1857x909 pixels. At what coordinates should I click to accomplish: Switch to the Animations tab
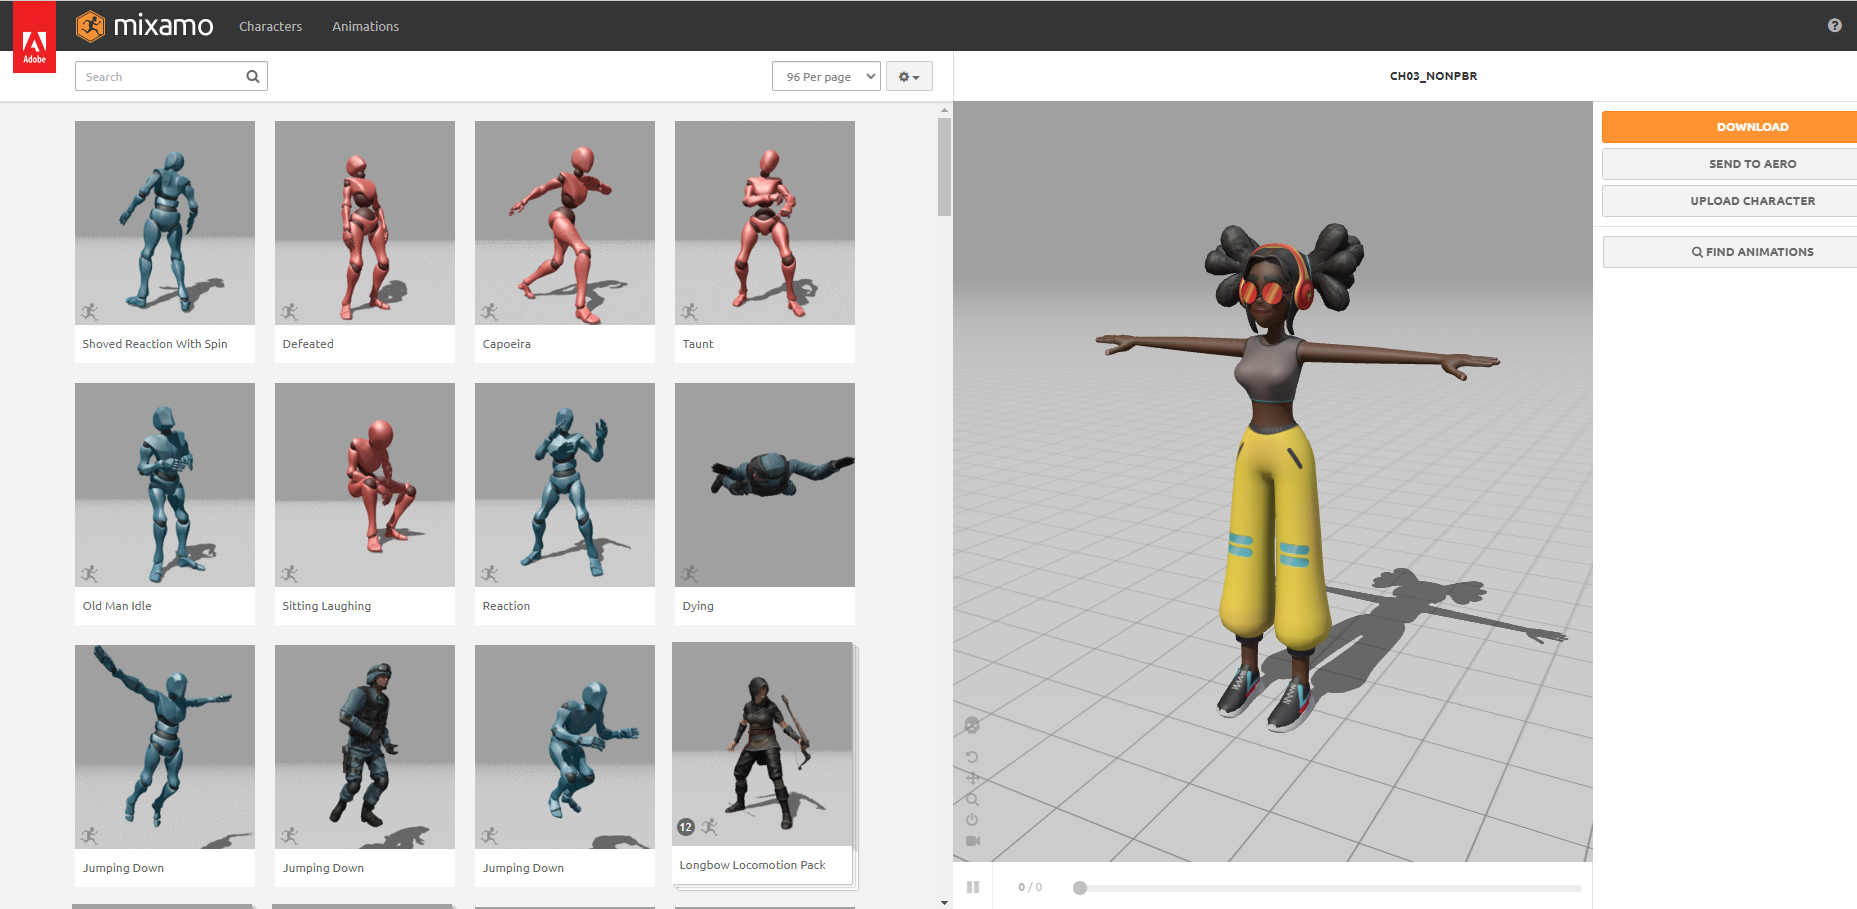[x=365, y=27]
